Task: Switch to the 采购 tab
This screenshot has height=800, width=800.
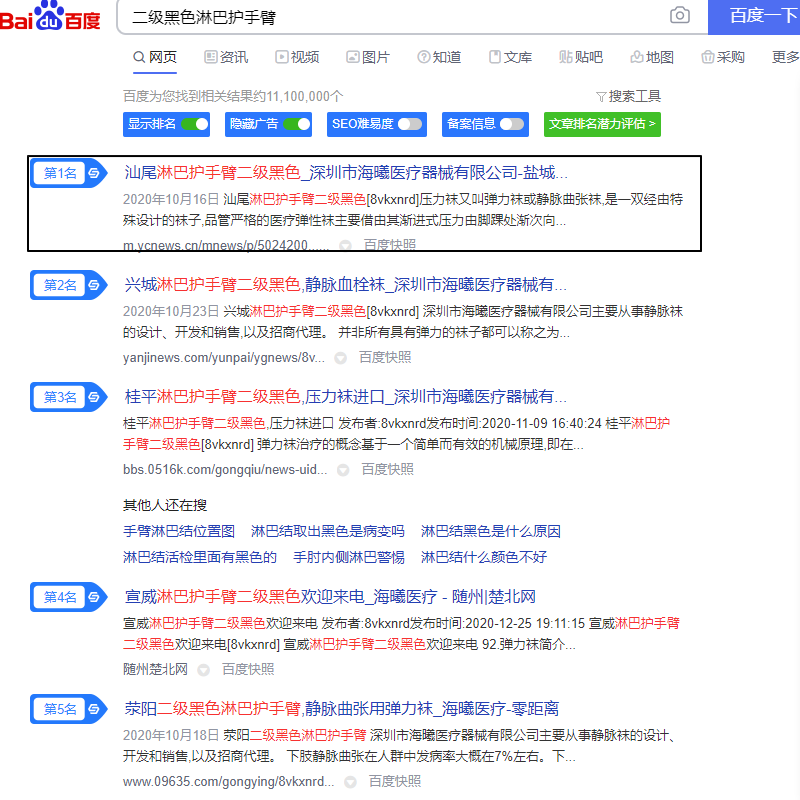Action: (723, 57)
